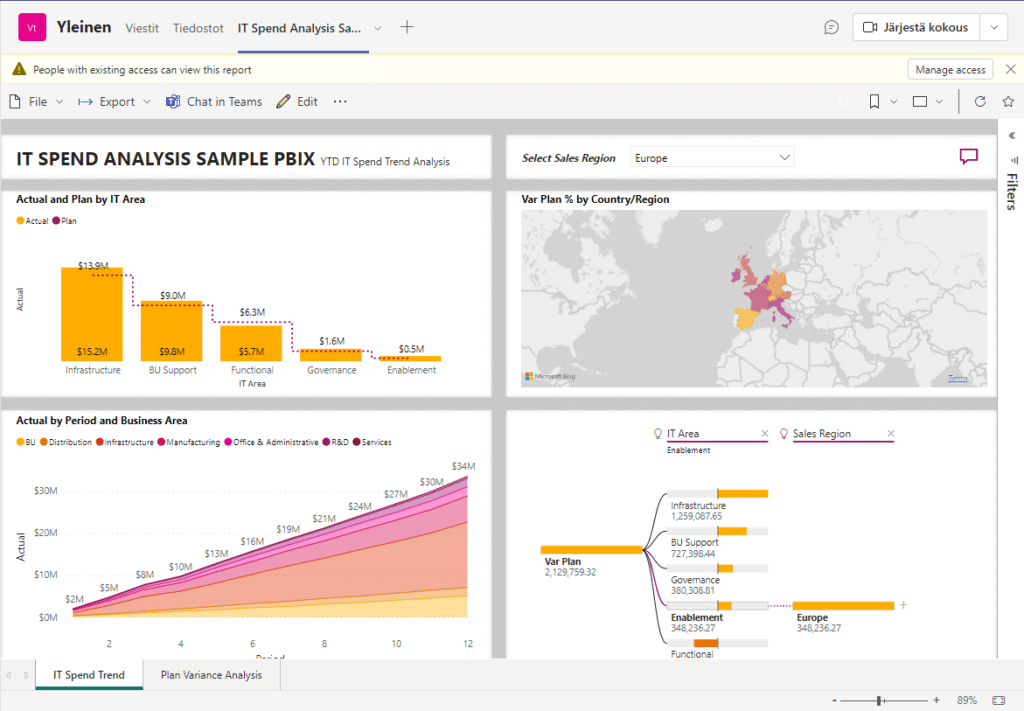1024x711 pixels.
Task: Favorite the report with star icon
Action: click(x=1008, y=101)
